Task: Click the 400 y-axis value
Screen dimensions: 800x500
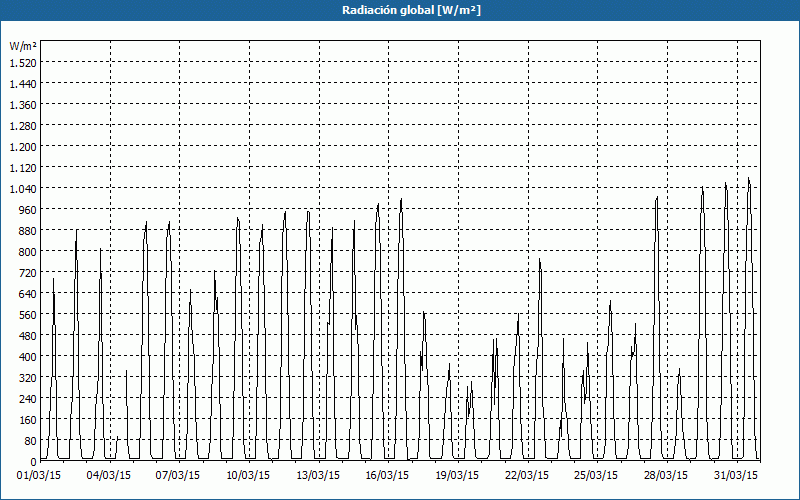Action: [x=28, y=357]
